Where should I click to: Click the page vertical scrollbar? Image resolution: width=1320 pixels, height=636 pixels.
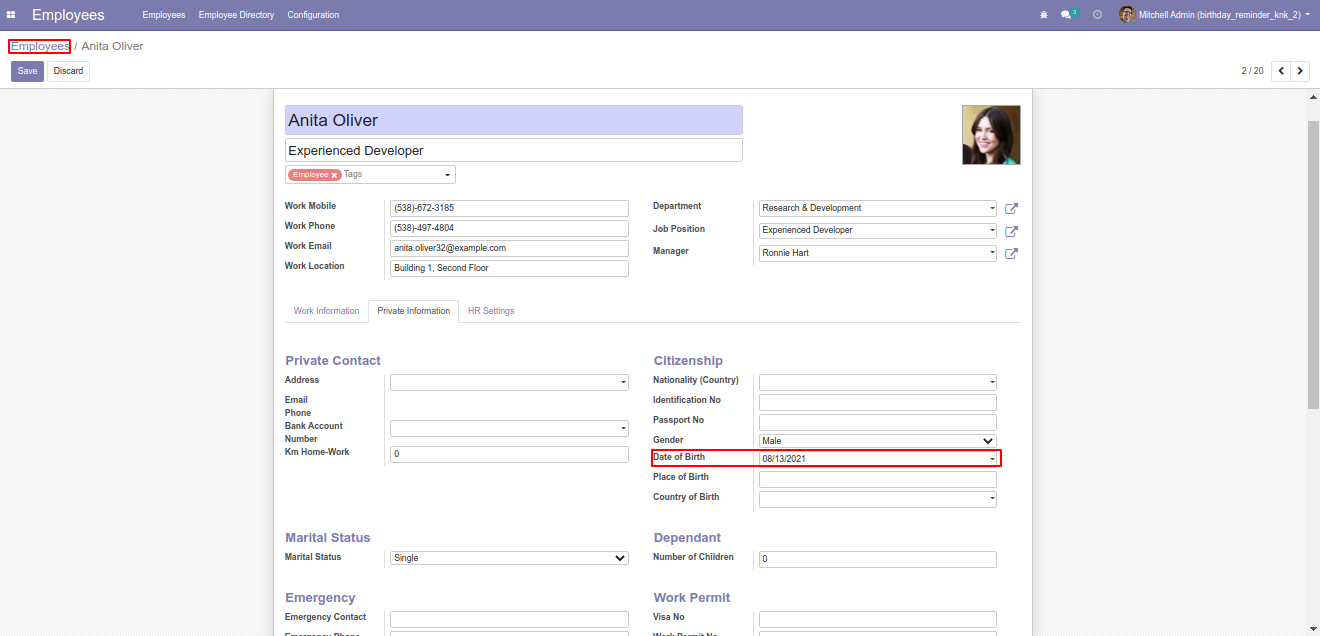(x=1314, y=265)
